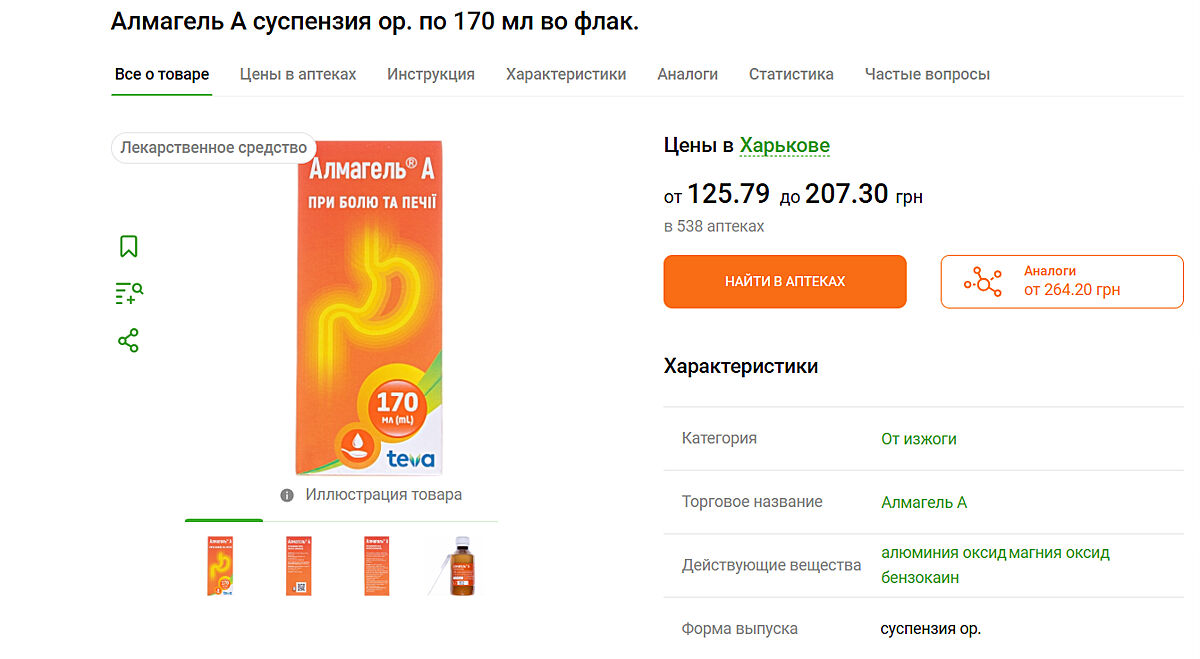This screenshot has height=659, width=1200.
Task: Open the От изжоги category link
Action: click(x=919, y=438)
